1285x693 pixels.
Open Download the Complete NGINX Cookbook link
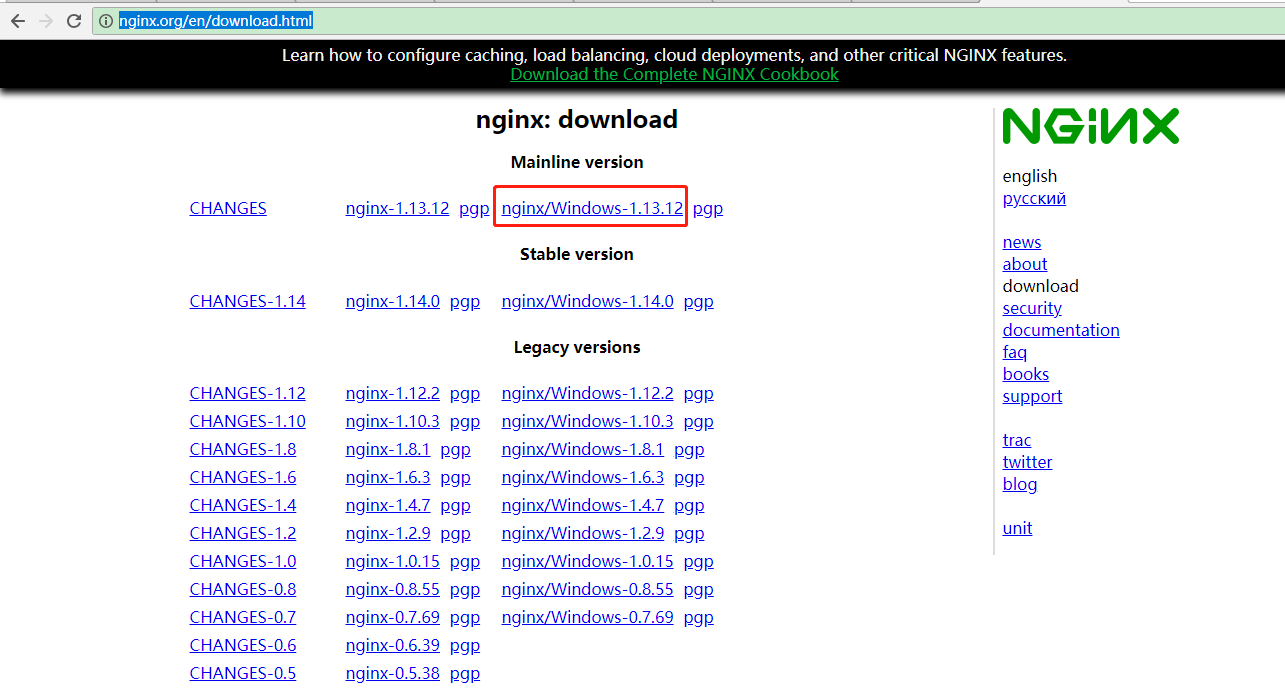[674, 74]
